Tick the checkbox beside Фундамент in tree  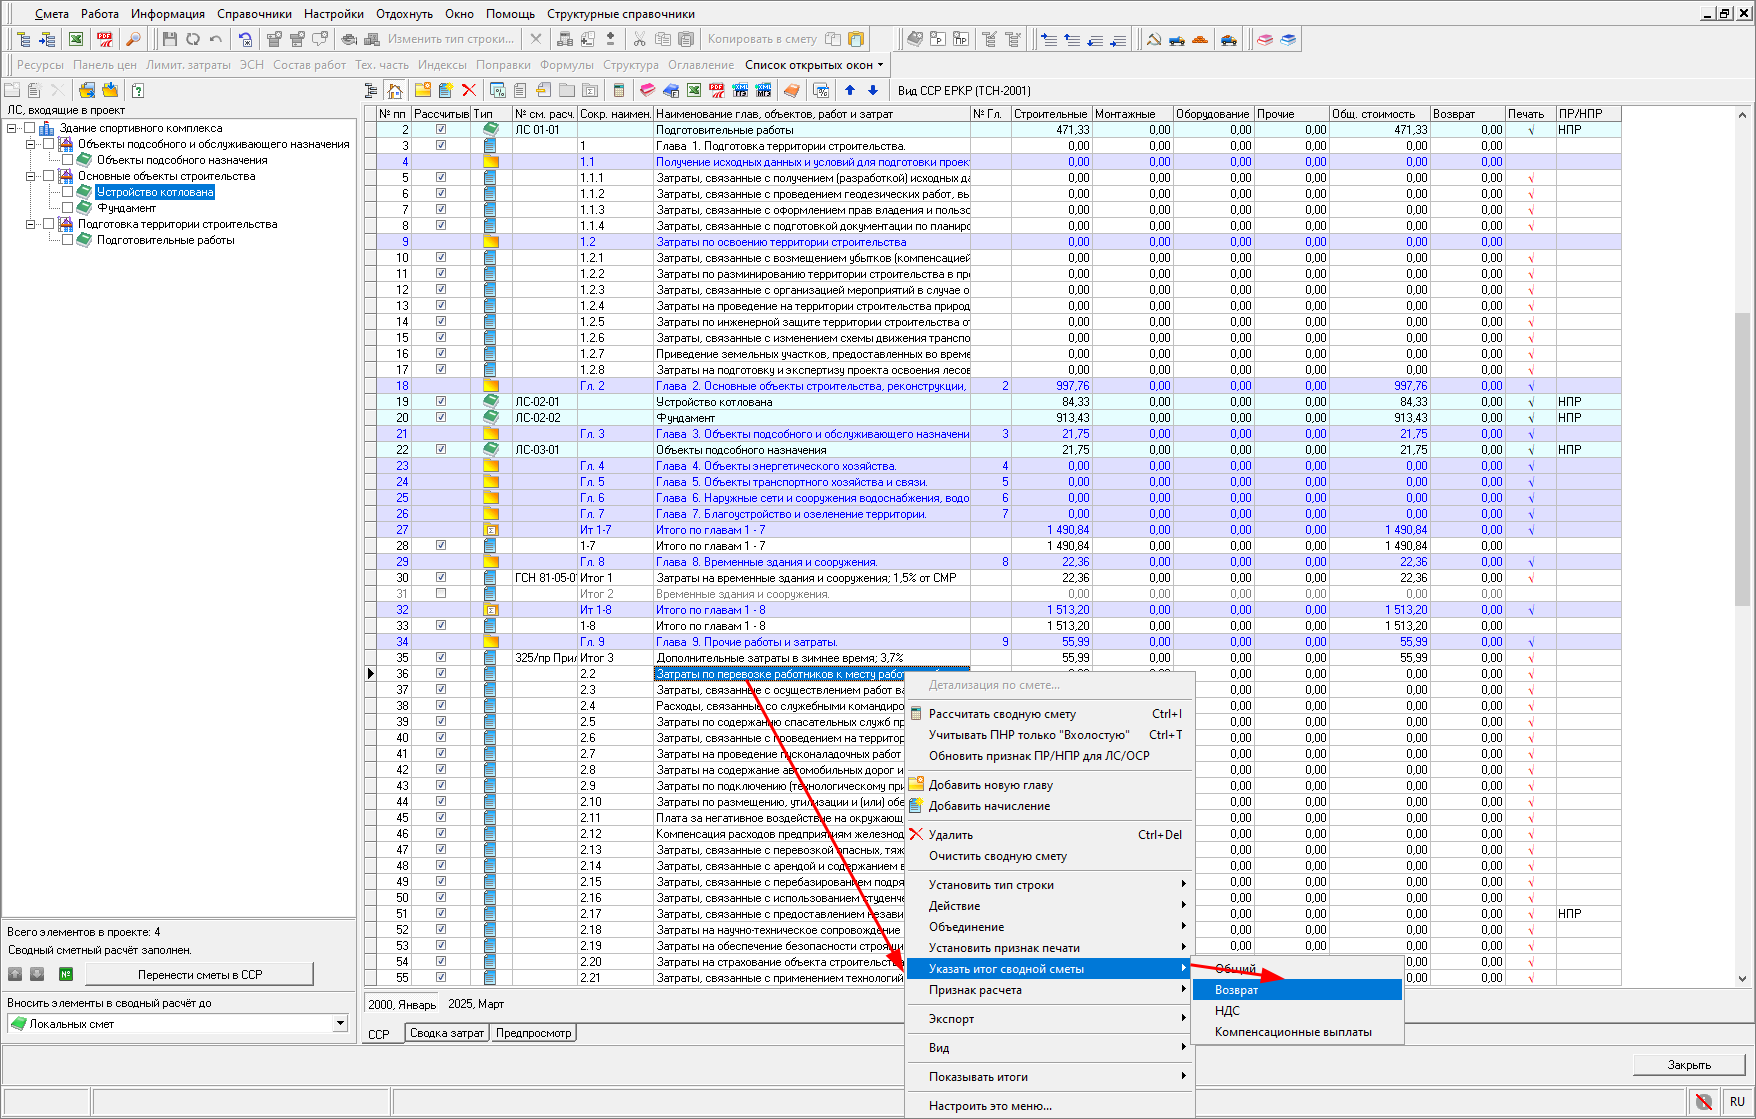coord(67,208)
